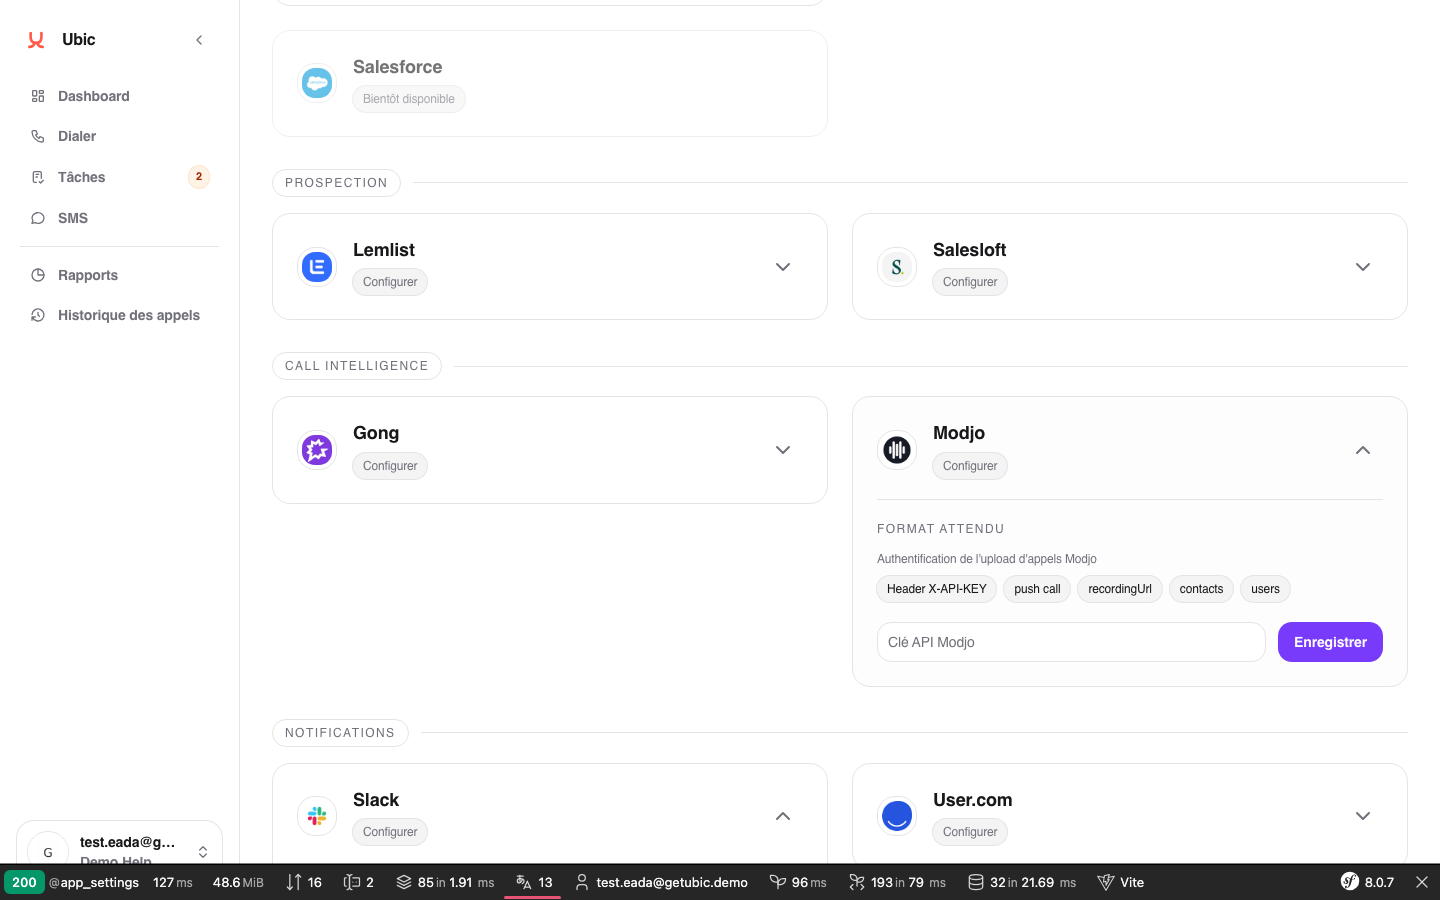The height and width of the screenshot is (900, 1440).
Task: Click the Salesloft logo icon
Action: pyautogui.click(x=897, y=267)
